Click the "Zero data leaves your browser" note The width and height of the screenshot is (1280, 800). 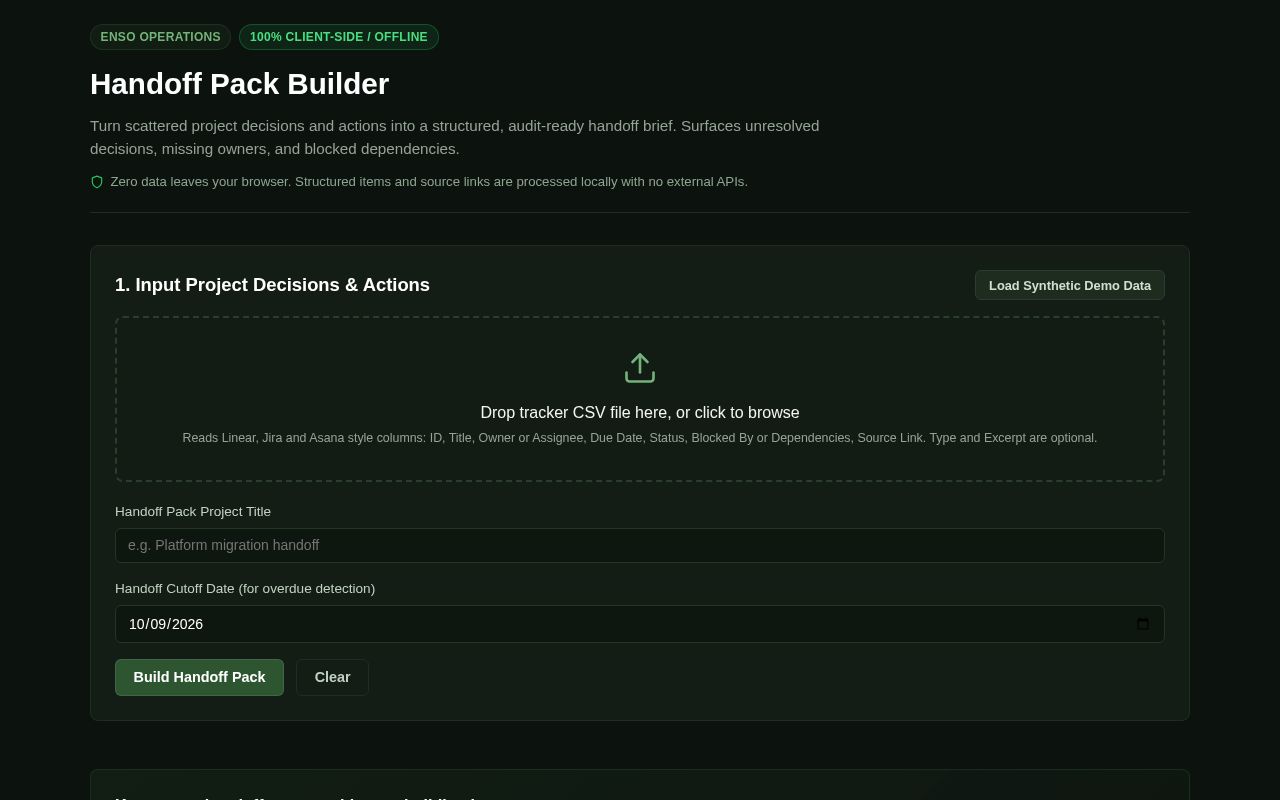pos(429,182)
